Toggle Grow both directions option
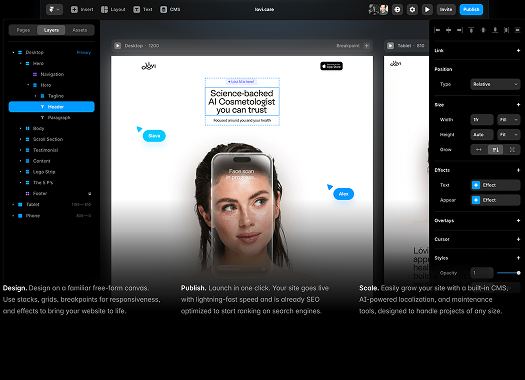The width and height of the screenshot is (525, 380). click(512, 150)
